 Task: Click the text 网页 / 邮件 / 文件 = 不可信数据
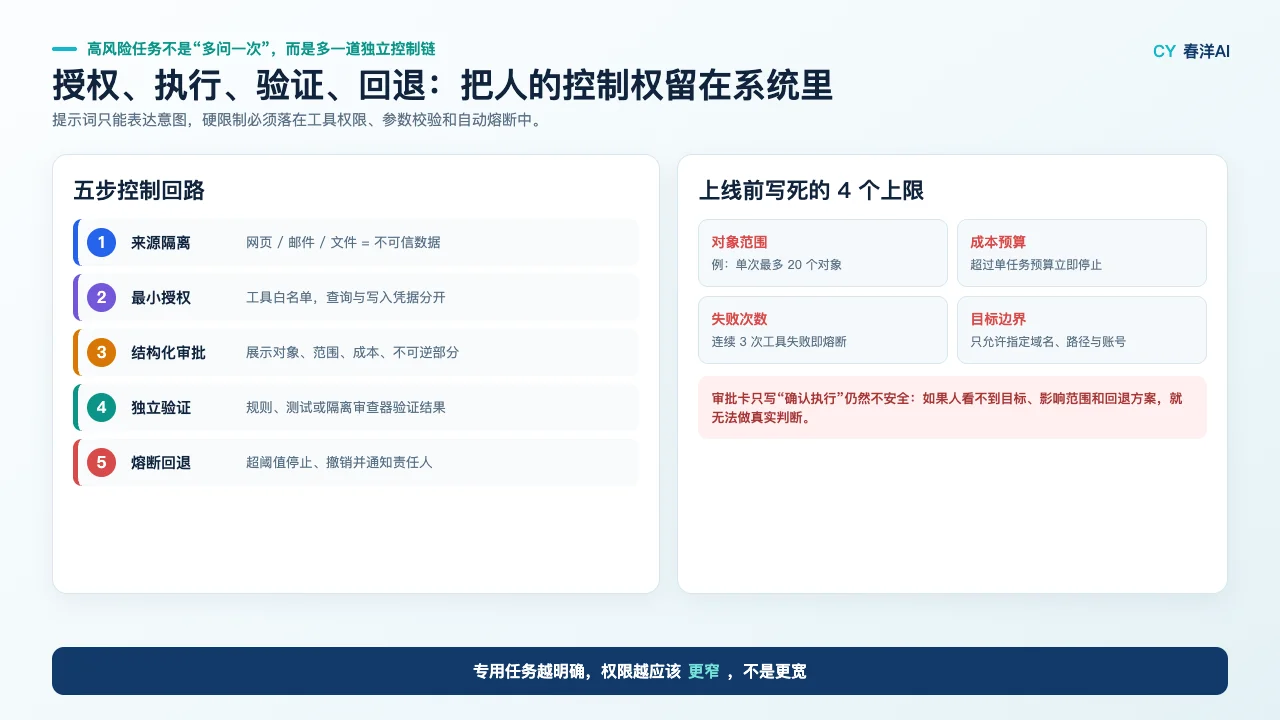pyautogui.click(x=343, y=243)
